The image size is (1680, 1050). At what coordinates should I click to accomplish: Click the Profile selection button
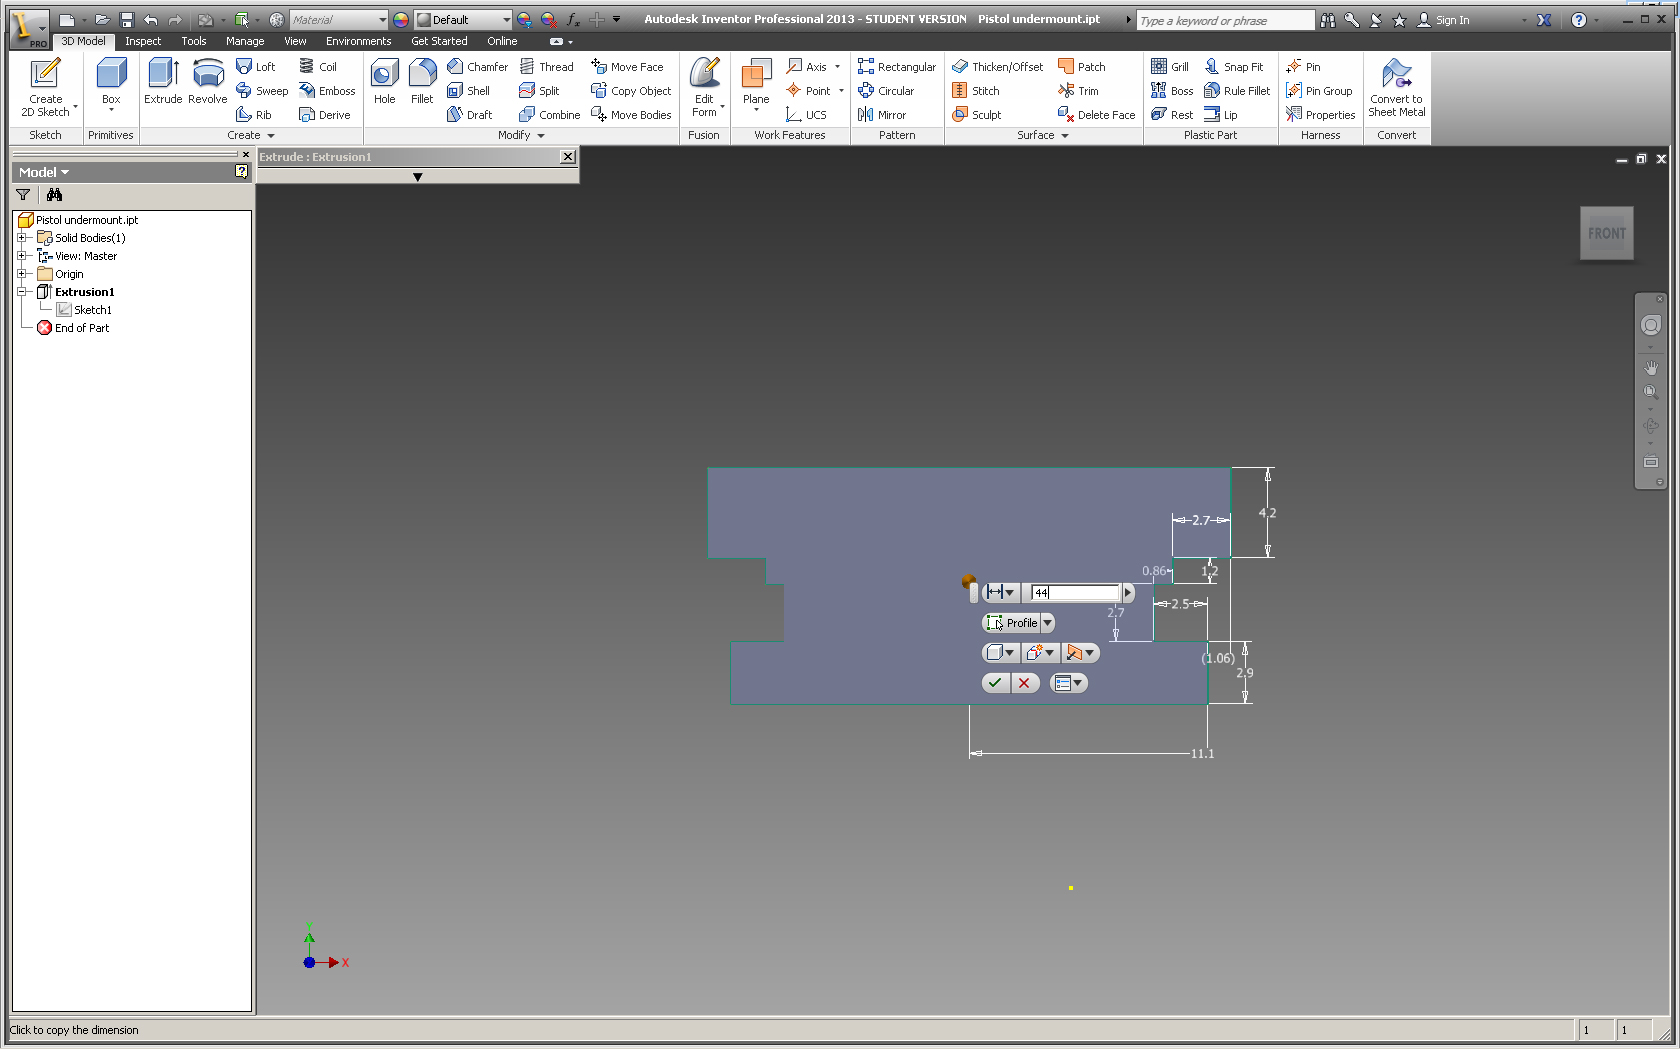click(x=1013, y=623)
